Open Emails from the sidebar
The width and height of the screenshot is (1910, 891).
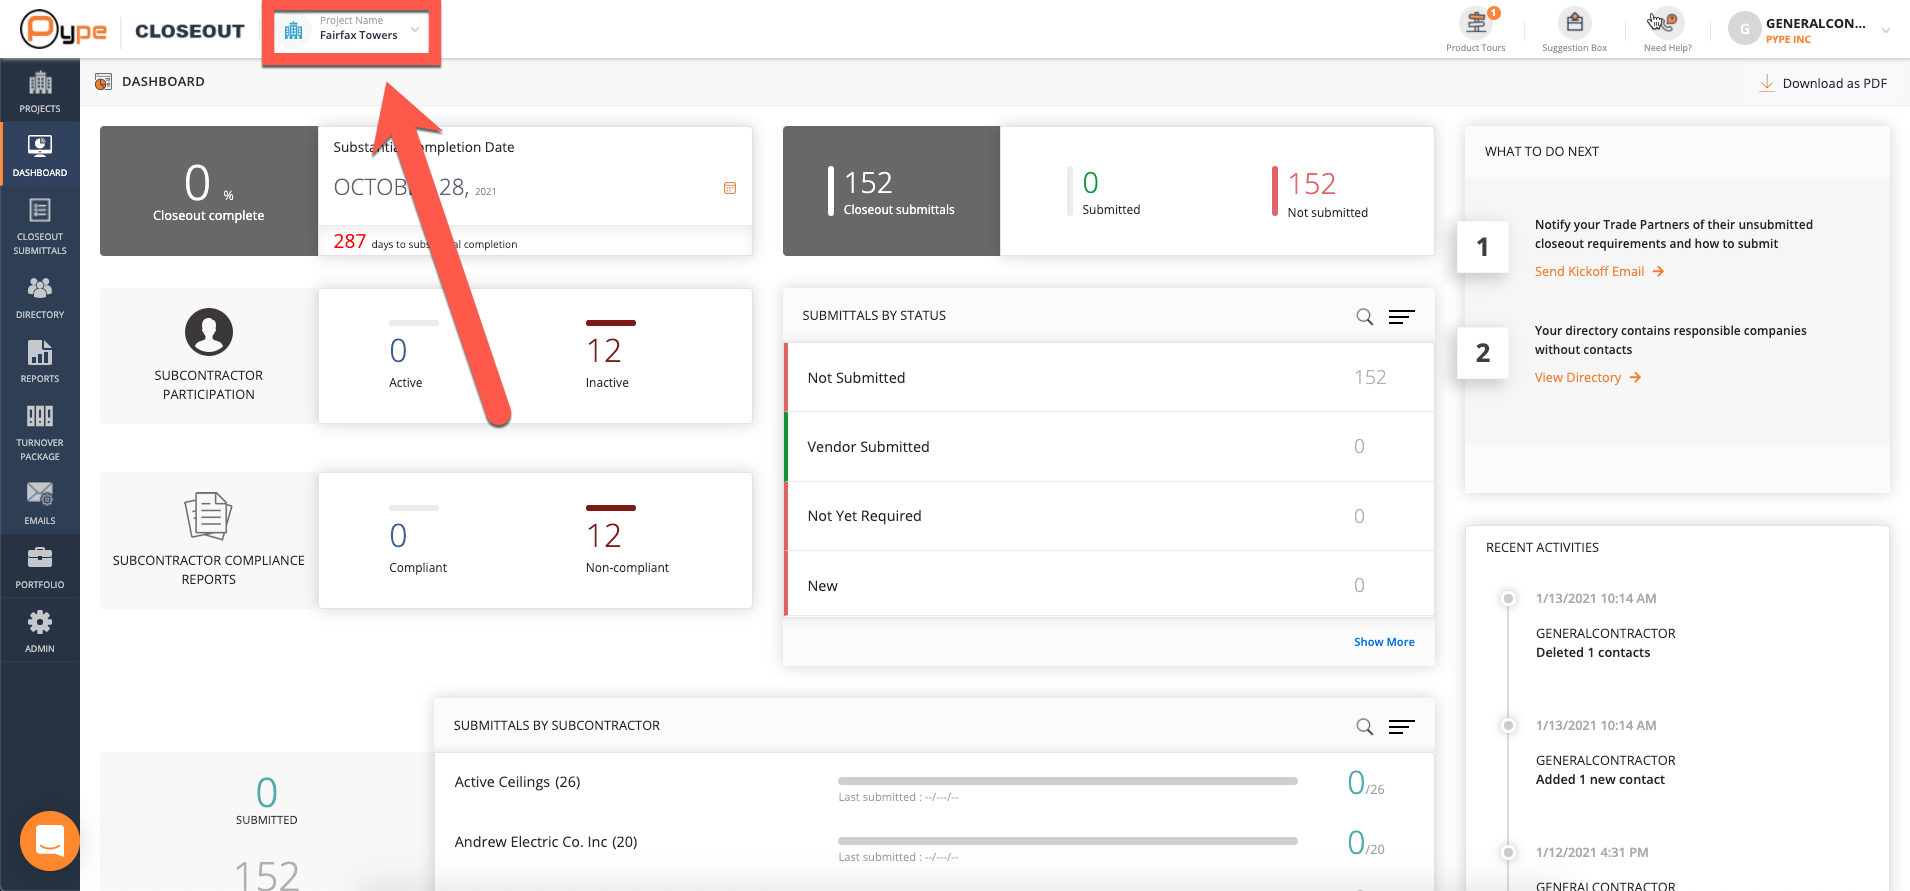tap(40, 503)
